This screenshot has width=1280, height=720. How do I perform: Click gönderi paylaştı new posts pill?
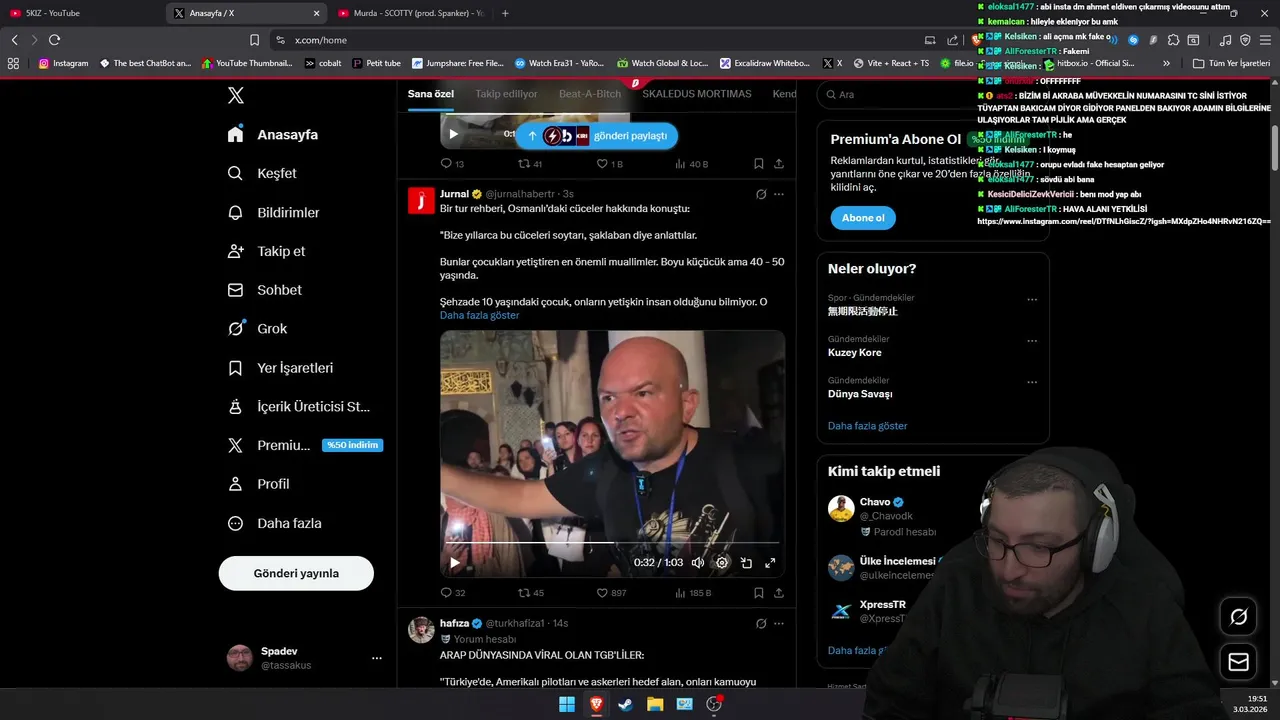click(596, 136)
